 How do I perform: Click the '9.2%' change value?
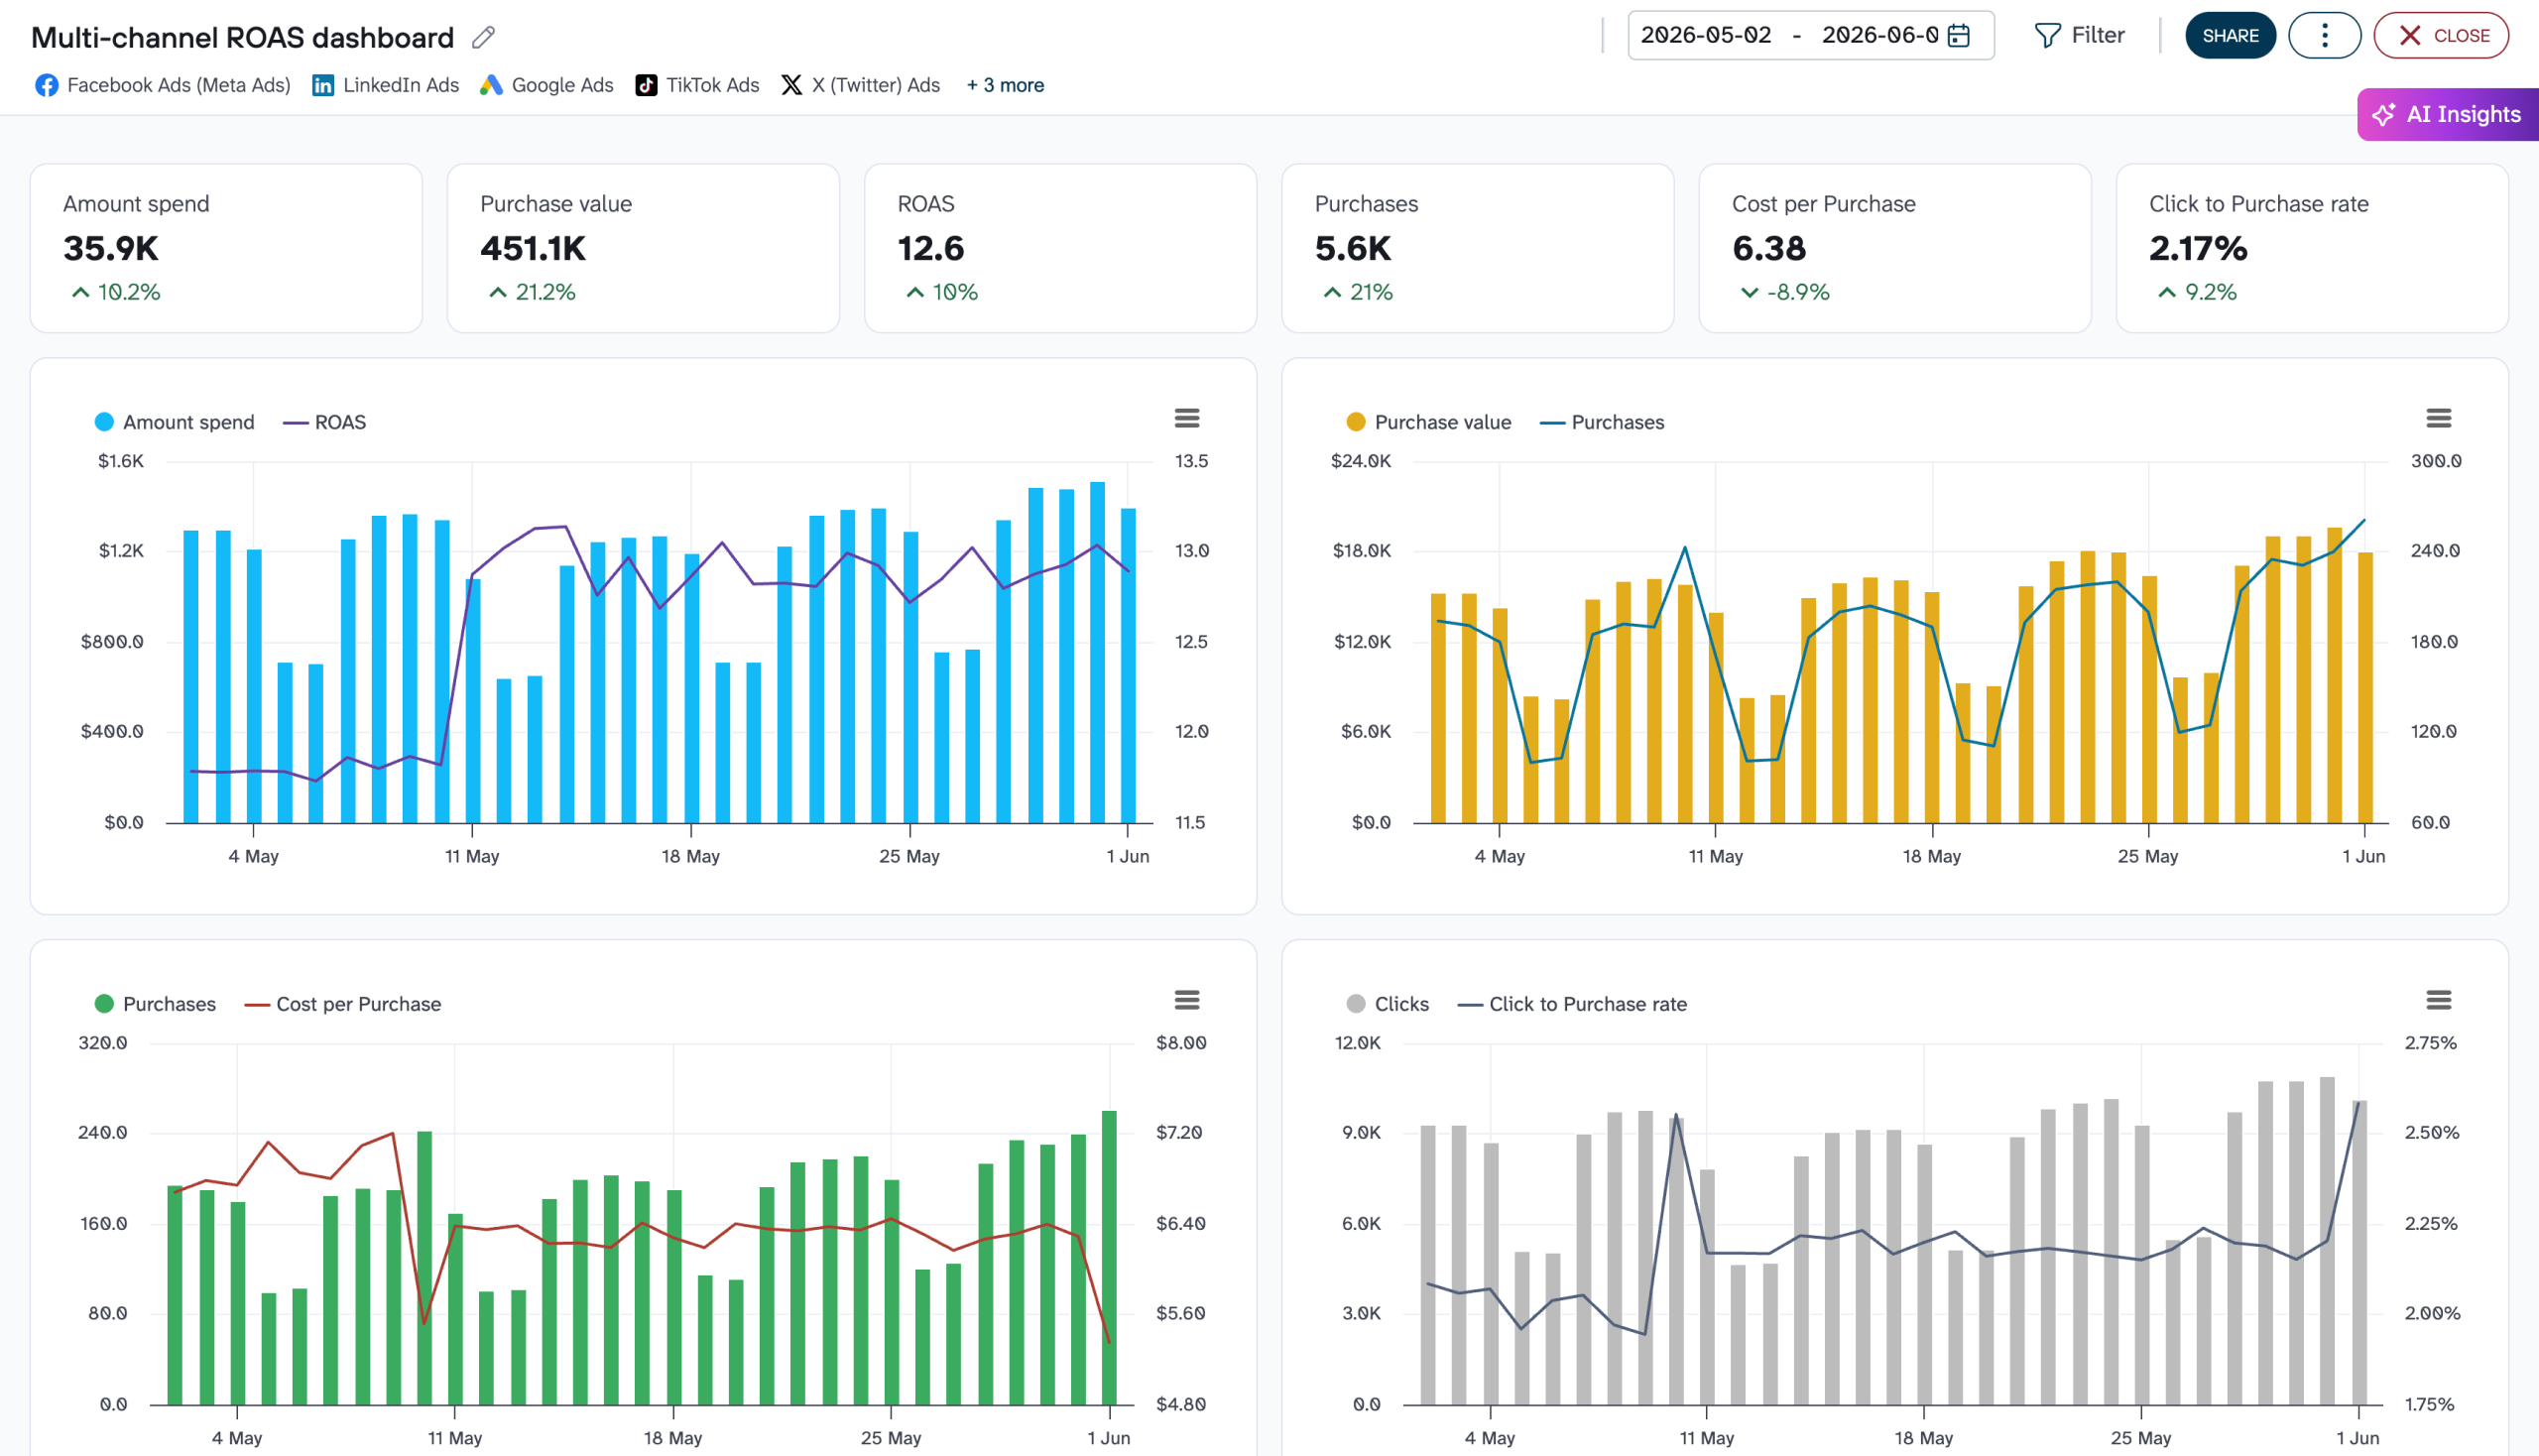point(2211,293)
